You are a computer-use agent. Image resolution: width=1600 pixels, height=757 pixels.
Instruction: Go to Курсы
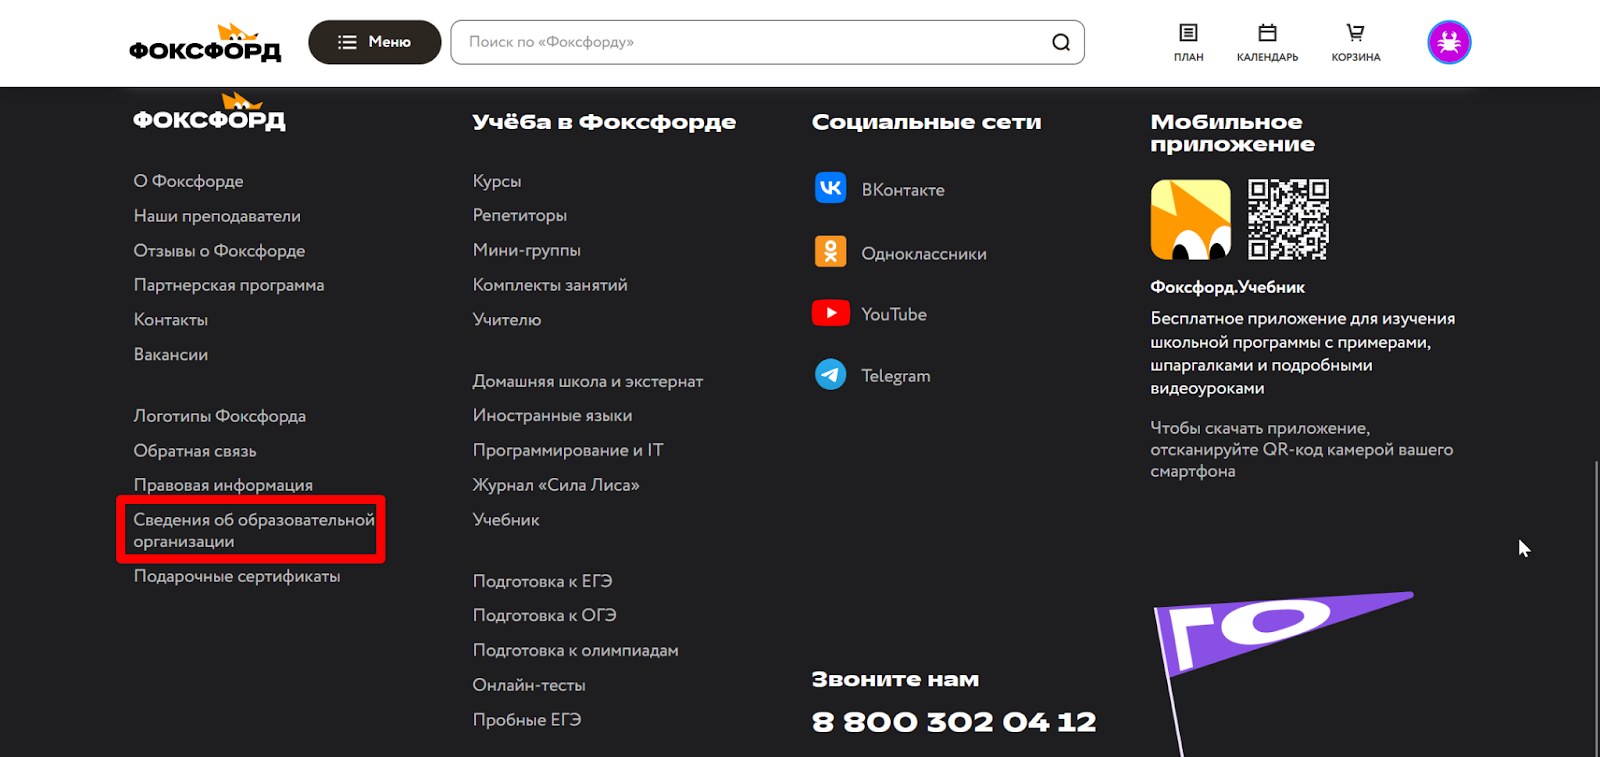click(497, 181)
